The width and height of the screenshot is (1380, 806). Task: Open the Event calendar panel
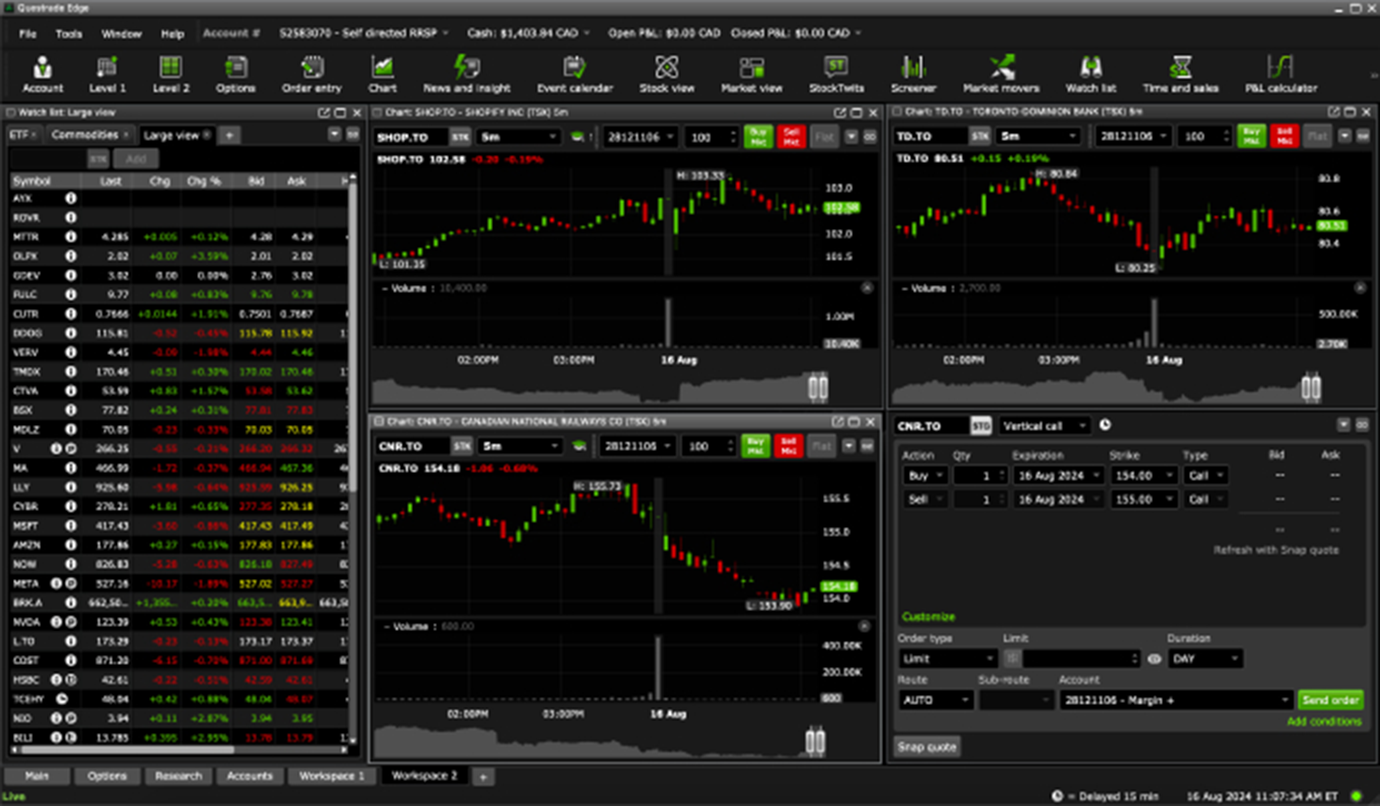point(575,73)
